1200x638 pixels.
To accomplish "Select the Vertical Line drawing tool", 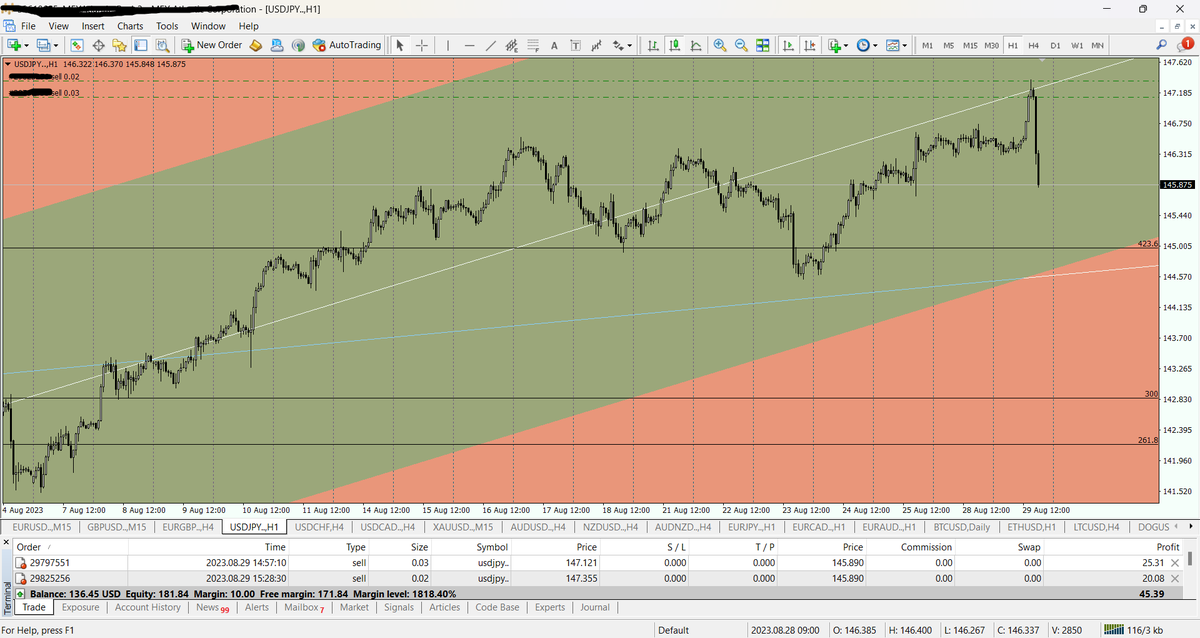I will coord(447,45).
